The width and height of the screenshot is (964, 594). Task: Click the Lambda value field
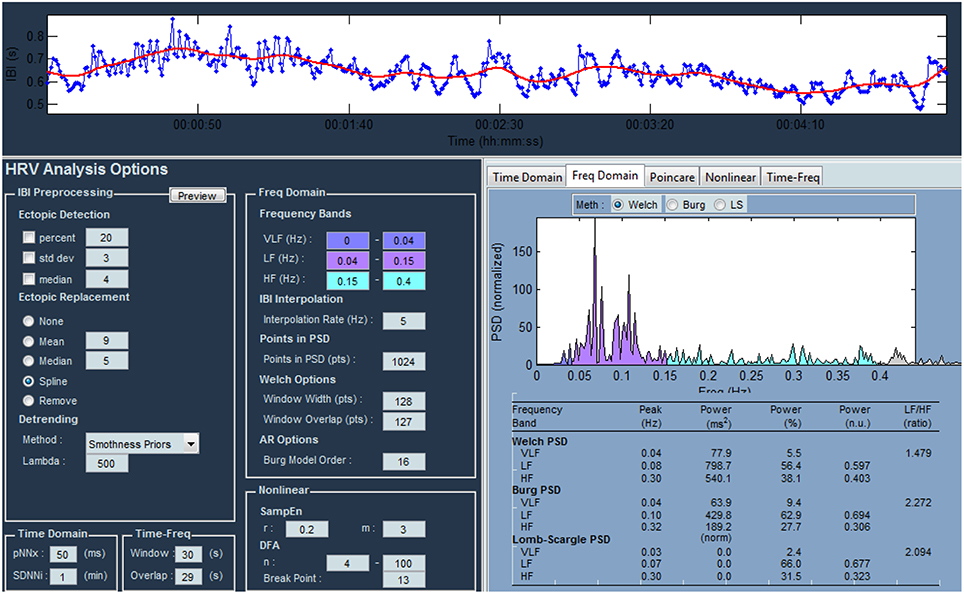click(106, 463)
